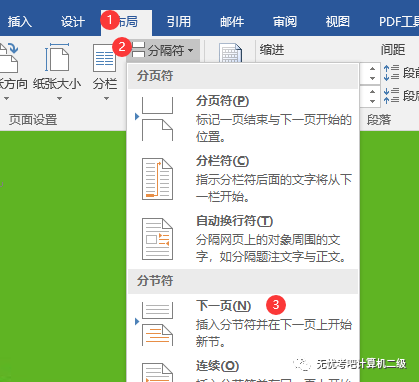The image size is (419, 382).
Task: Click the 段前 spacing before icon
Action: (391, 73)
